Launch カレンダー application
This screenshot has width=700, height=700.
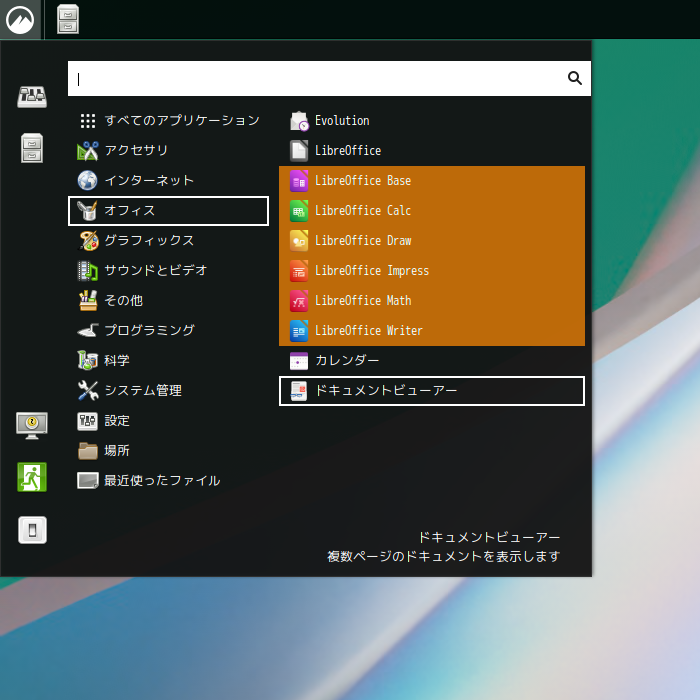432,361
